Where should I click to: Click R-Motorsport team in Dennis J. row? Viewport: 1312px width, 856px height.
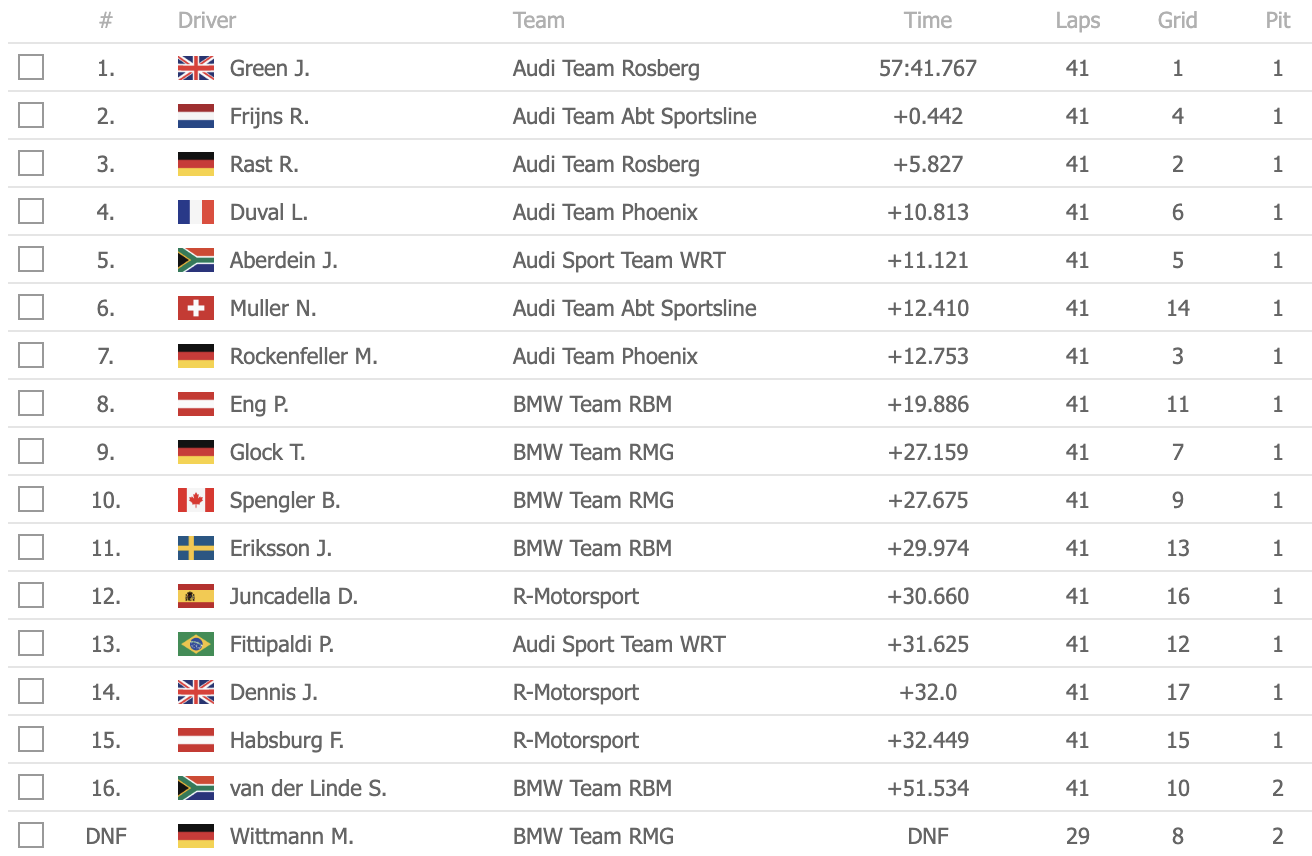click(575, 692)
